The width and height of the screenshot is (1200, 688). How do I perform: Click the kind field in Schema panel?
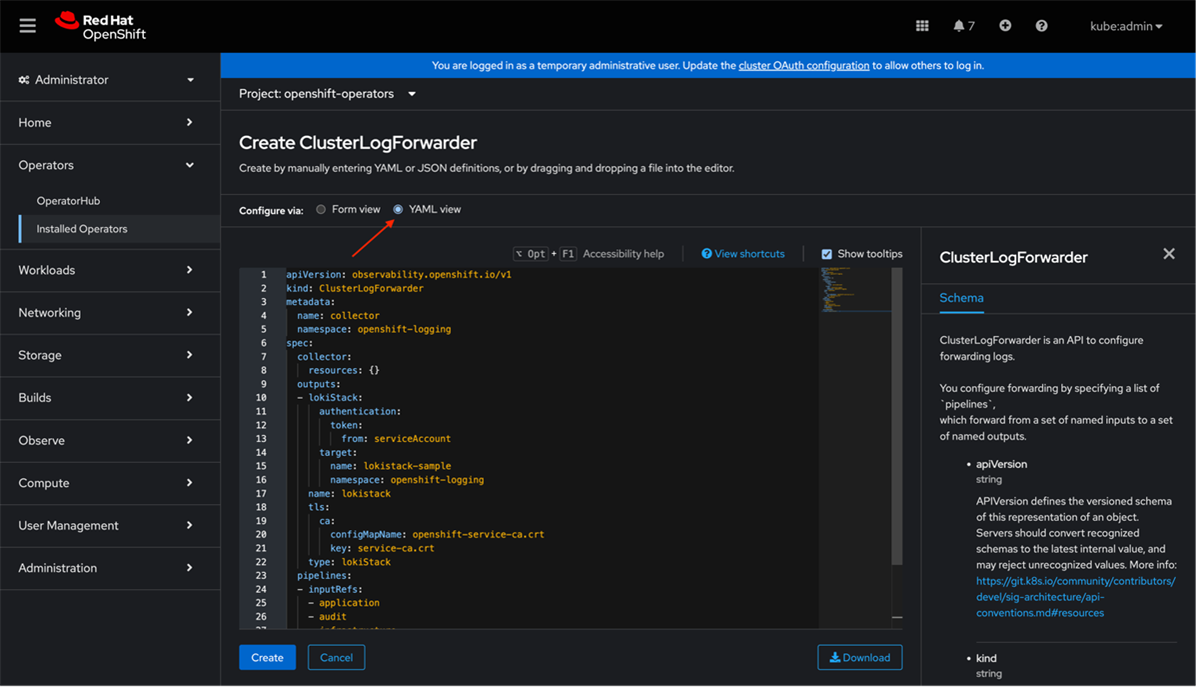(x=986, y=658)
